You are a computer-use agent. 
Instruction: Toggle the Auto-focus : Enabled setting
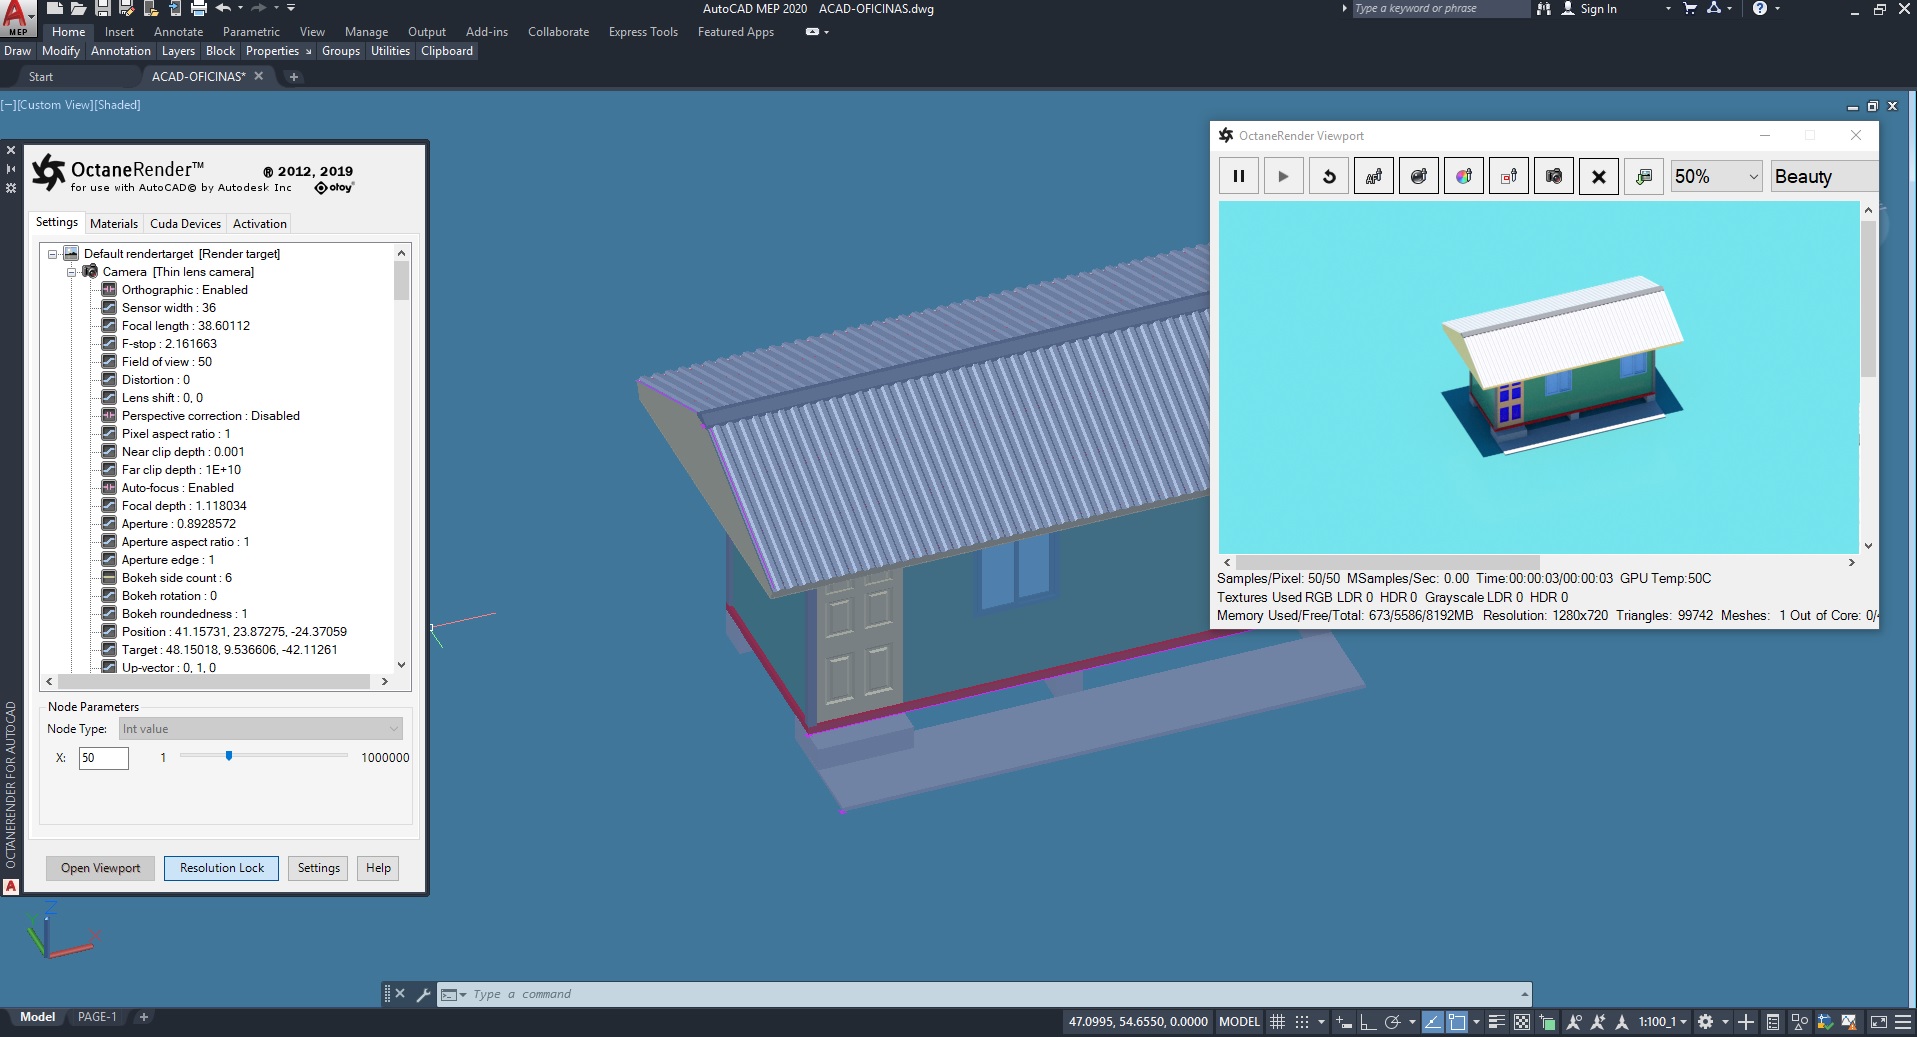[x=168, y=488]
